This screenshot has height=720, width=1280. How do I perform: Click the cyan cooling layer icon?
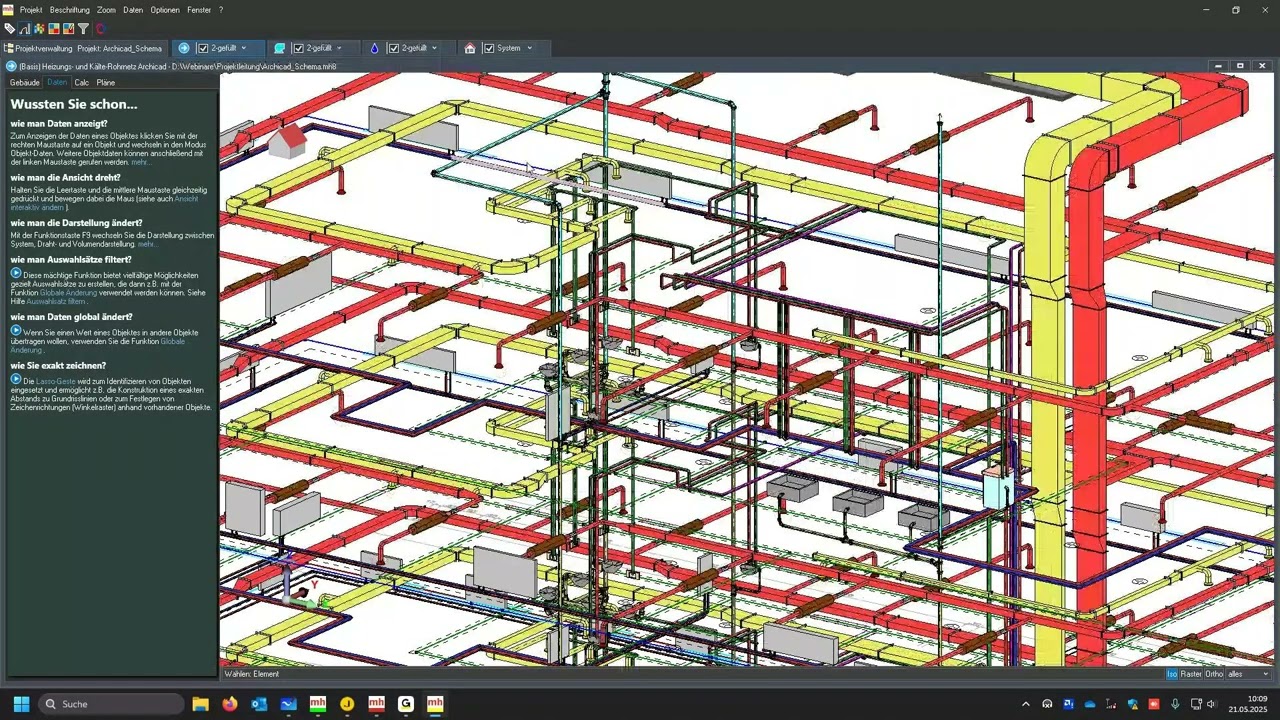pyautogui.click(x=280, y=48)
